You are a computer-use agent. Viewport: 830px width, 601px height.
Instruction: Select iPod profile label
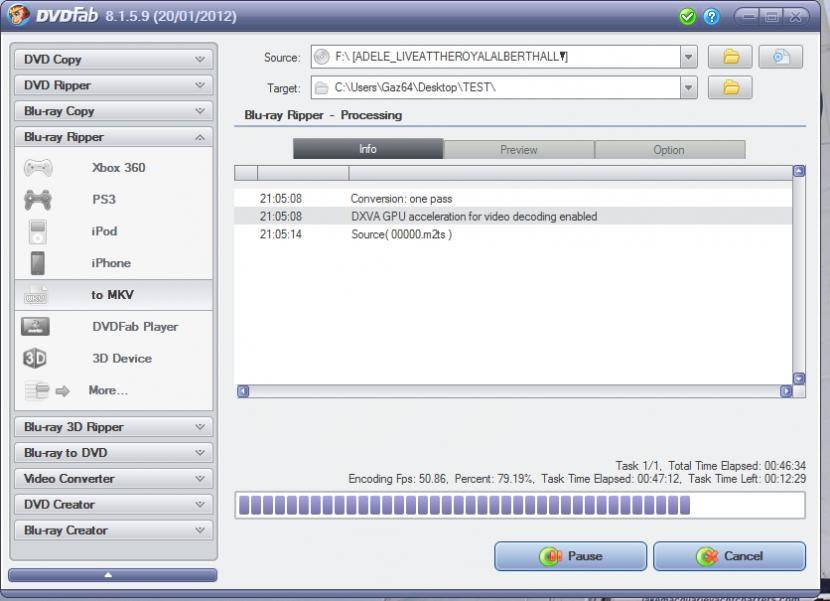[x=104, y=231]
